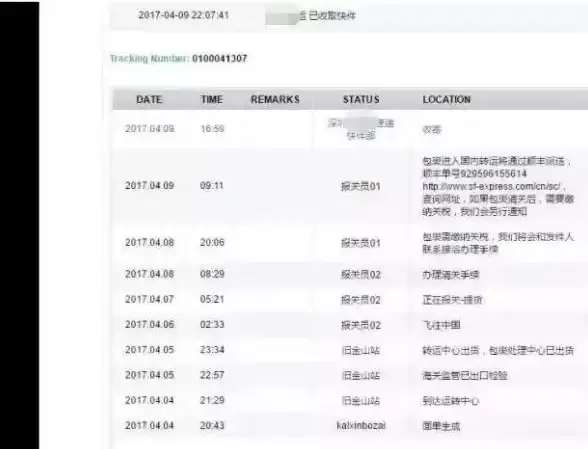Select time 20:06
The width and height of the screenshot is (588, 449).
pyautogui.click(x=212, y=242)
